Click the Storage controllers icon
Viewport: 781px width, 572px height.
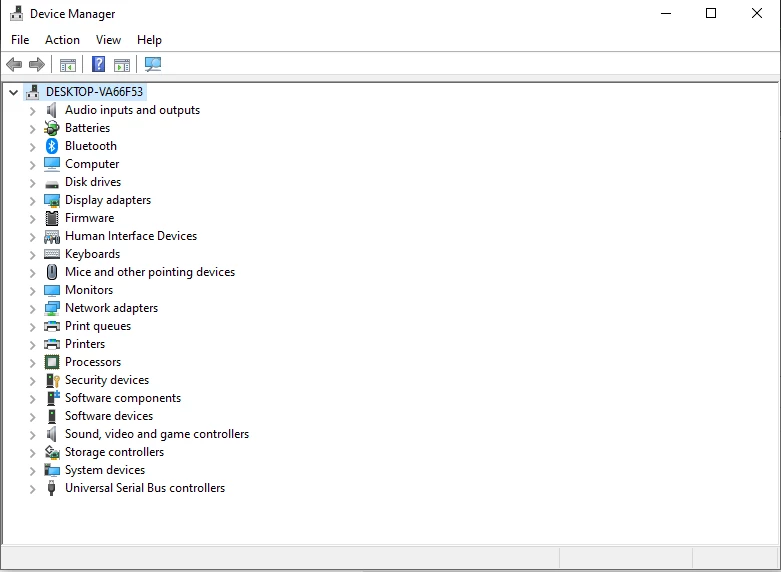(52, 452)
